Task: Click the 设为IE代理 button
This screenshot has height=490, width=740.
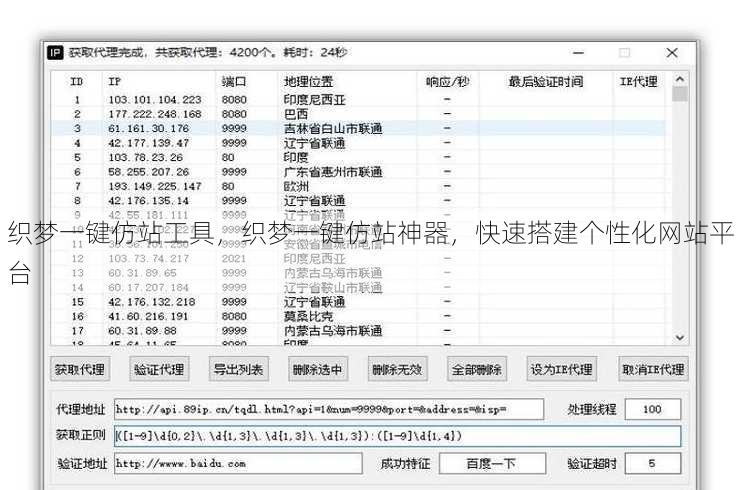Action: pyautogui.click(x=562, y=369)
